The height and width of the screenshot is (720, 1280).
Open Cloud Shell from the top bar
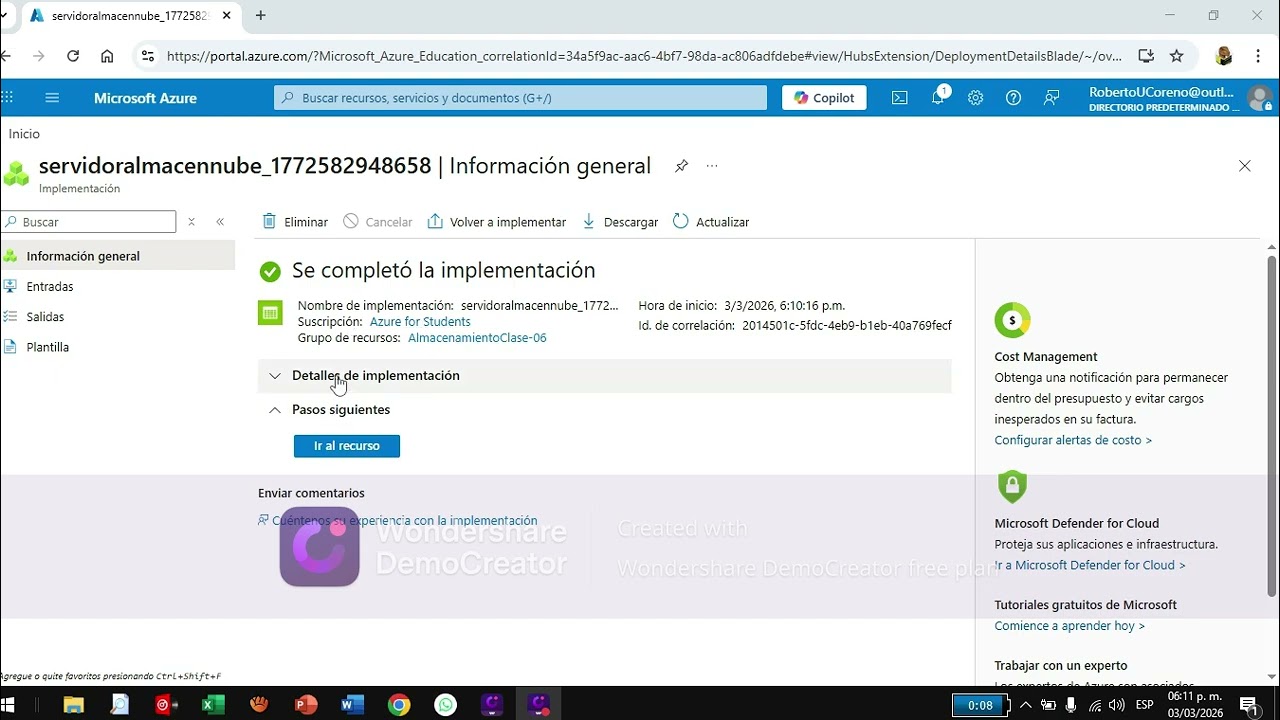point(900,98)
